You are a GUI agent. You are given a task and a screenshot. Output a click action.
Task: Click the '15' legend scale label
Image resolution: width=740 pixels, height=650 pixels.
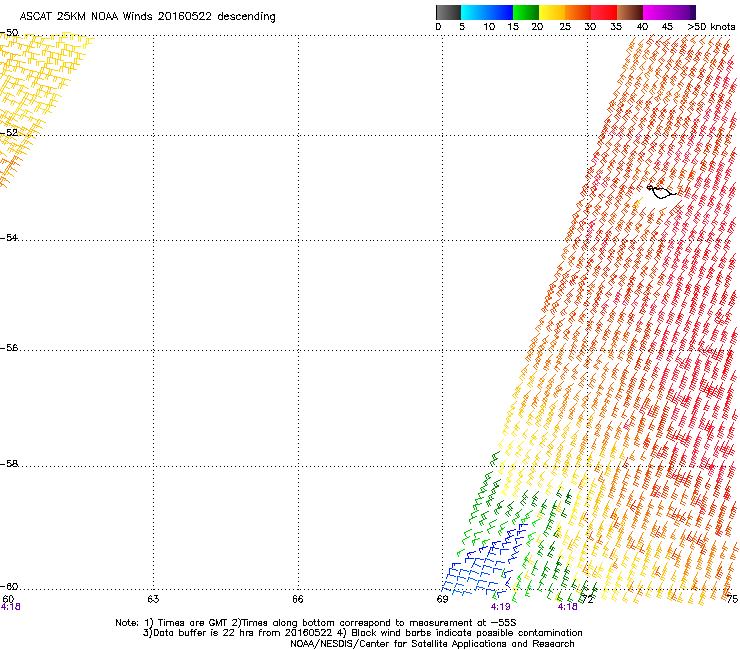pyautogui.click(x=513, y=27)
